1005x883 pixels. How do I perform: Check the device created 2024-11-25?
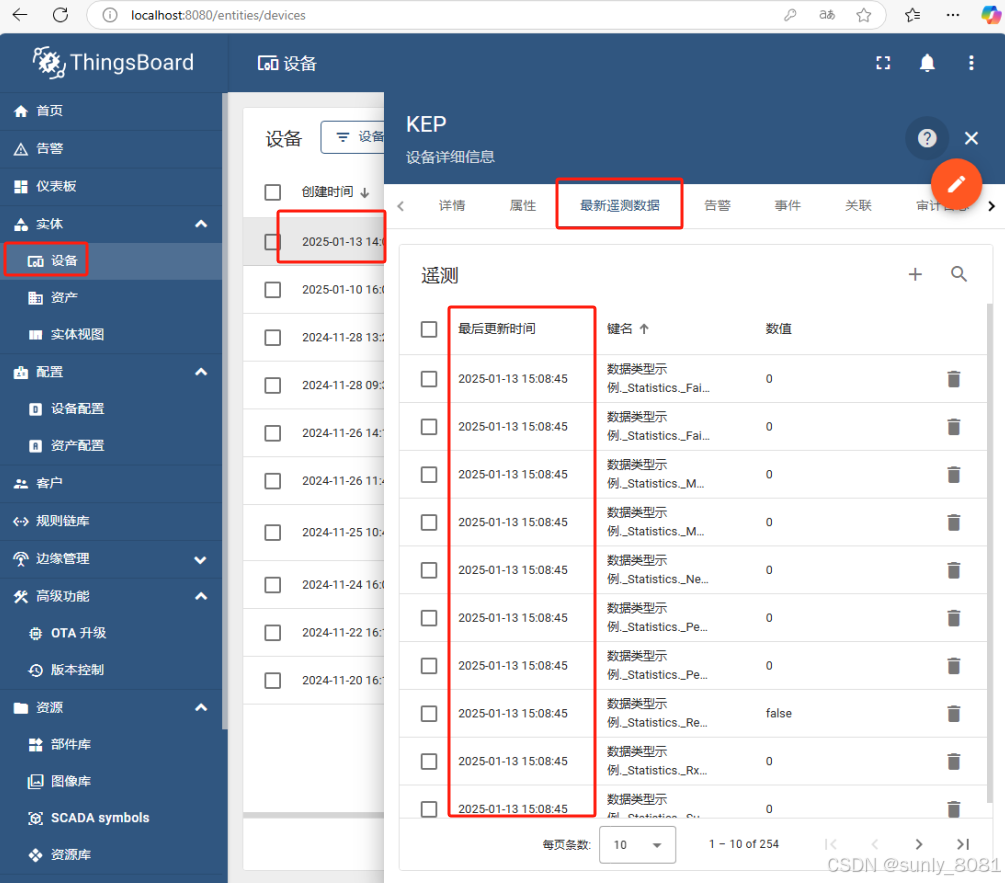272,532
